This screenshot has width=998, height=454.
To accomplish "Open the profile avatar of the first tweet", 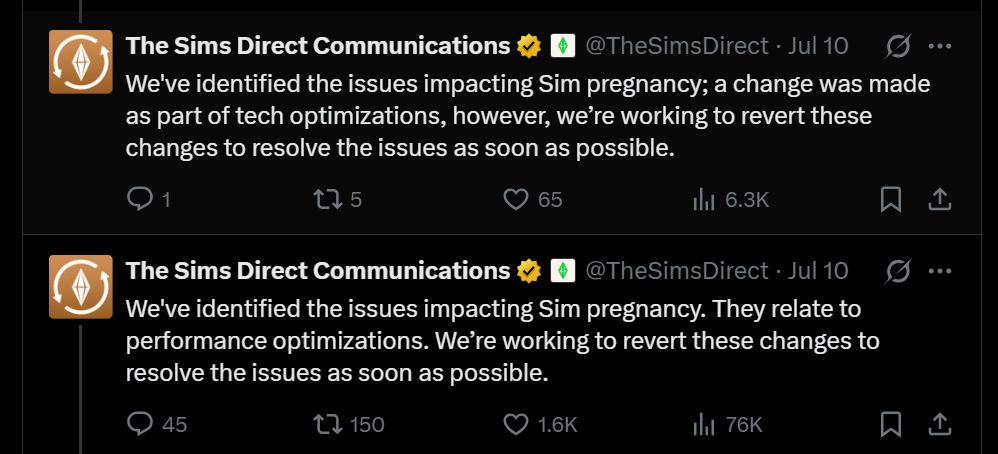I will [x=81, y=62].
